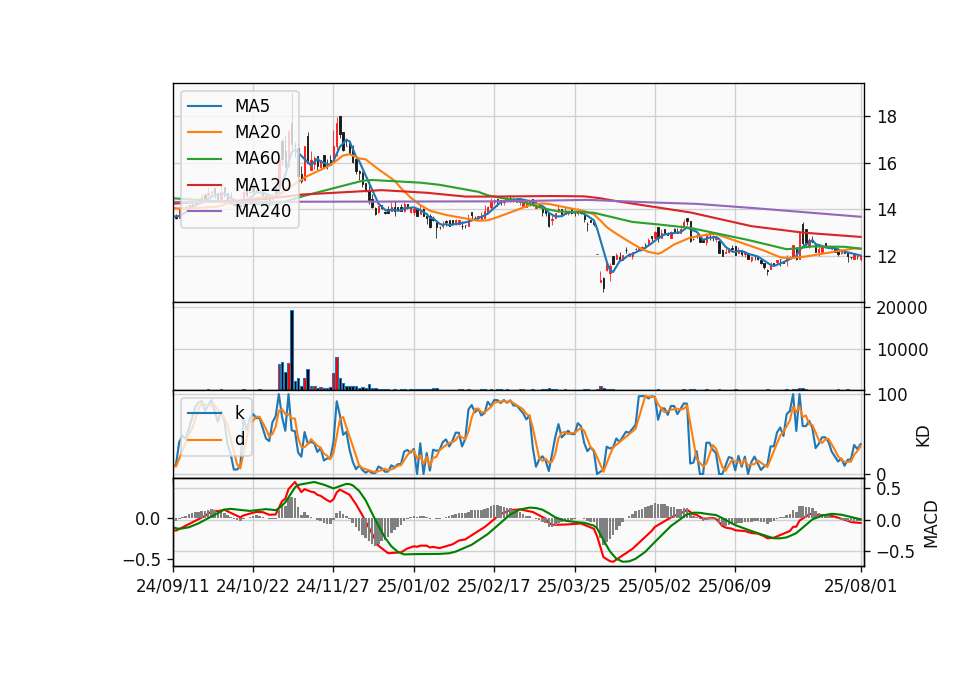Image resolution: width=960 pixels, height=690 pixels.
Task: Click the 25/01/02 date axis label
Action: tap(413, 586)
